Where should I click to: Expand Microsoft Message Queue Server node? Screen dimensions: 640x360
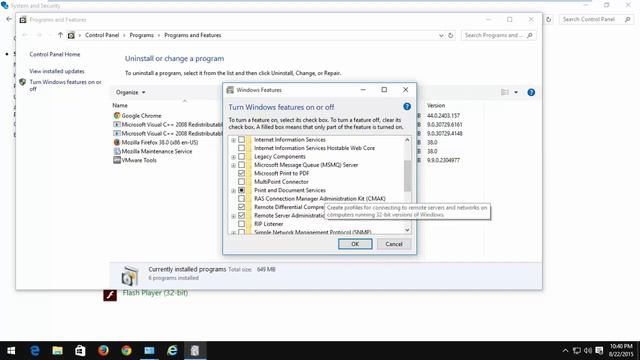coord(233,165)
